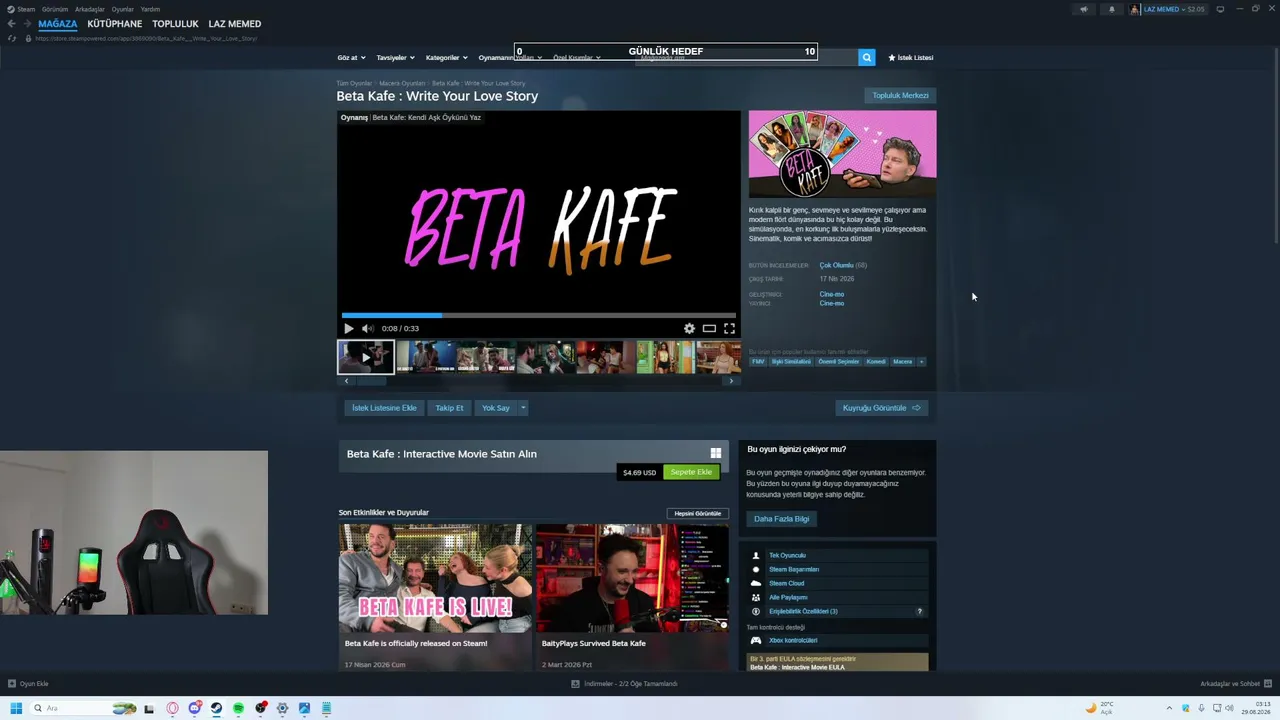Click the Spotify taskbar icon

click(238, 708)
